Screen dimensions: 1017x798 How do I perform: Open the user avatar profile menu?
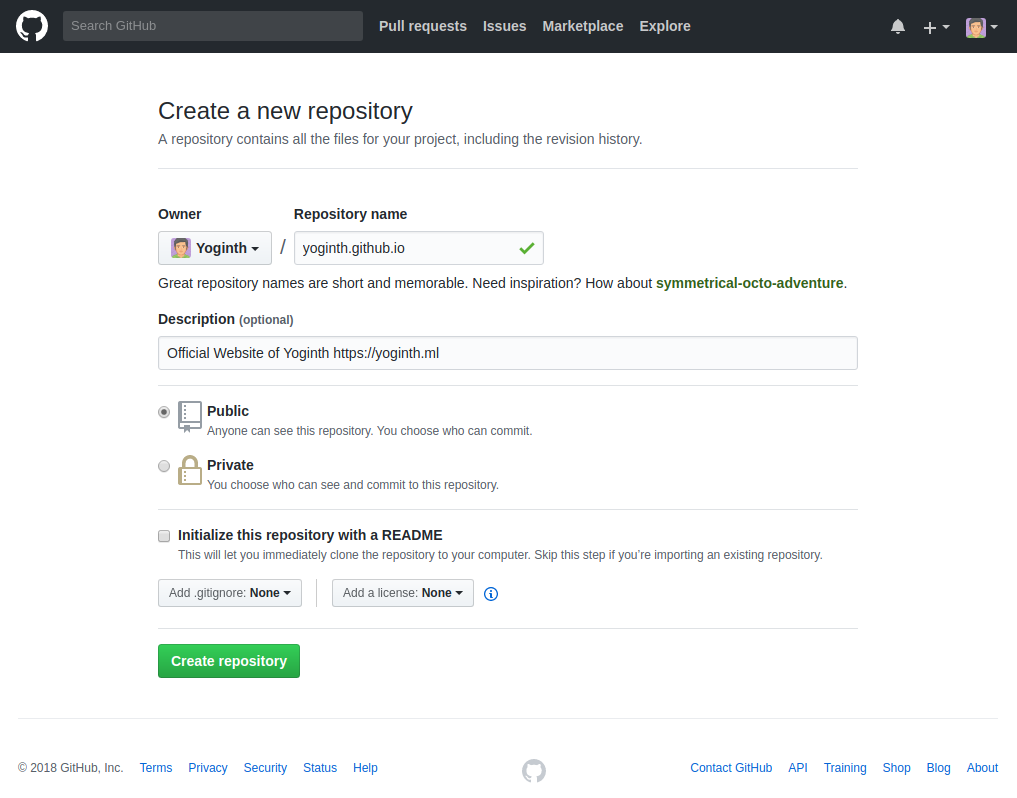981,27
